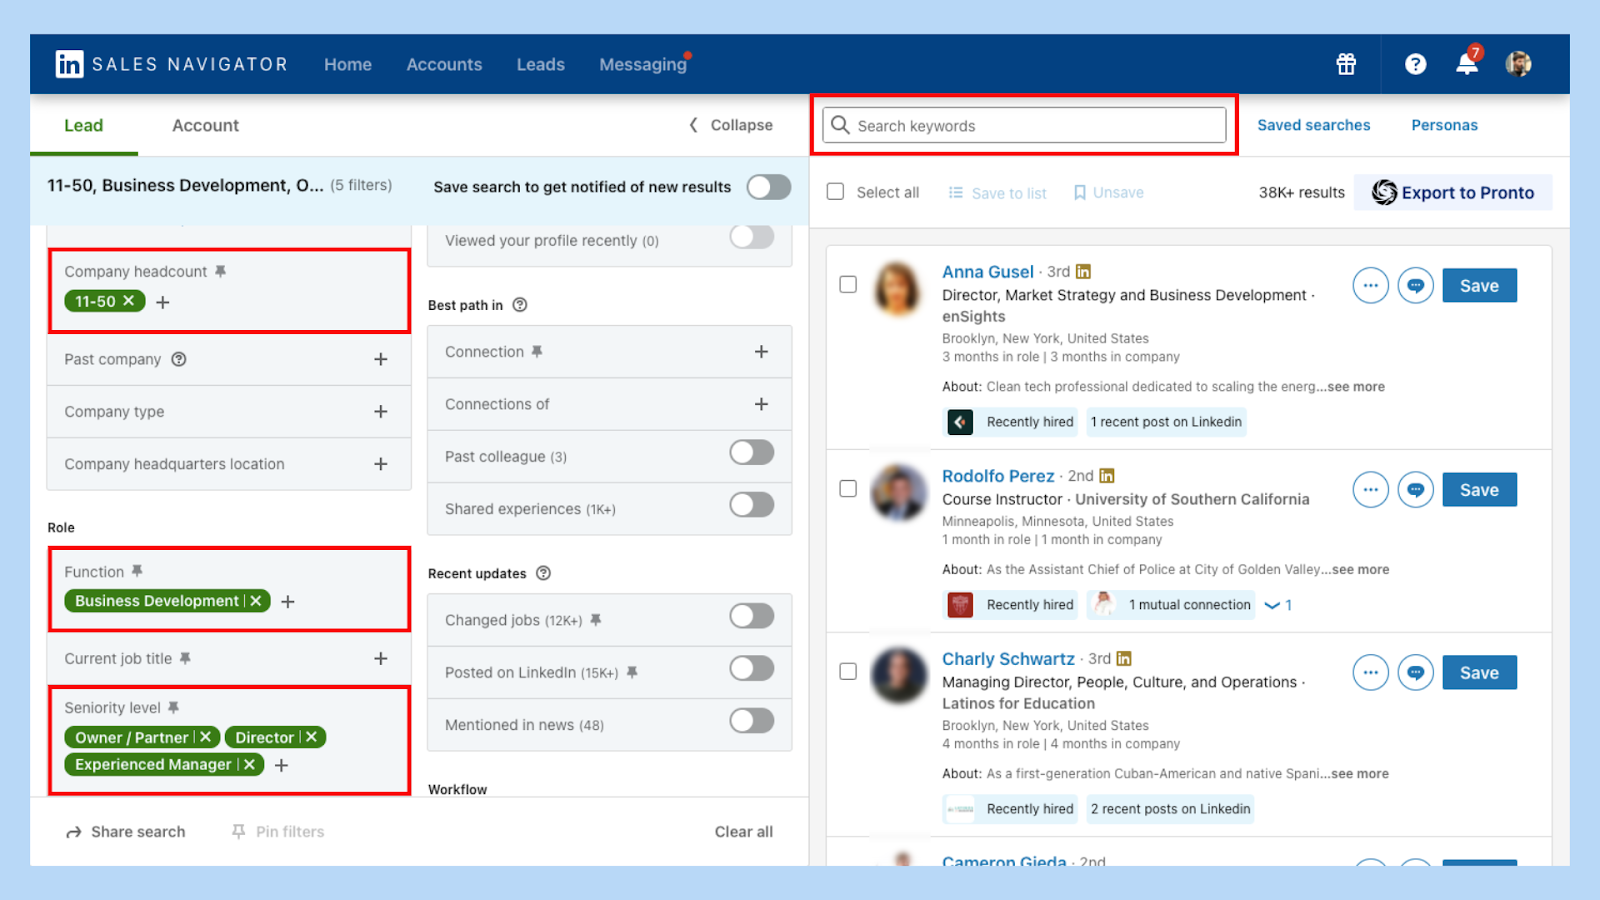Screen dimensions: 1600x900
Task: Click the pin icon beside Company headcount
Action: (220, 271)
